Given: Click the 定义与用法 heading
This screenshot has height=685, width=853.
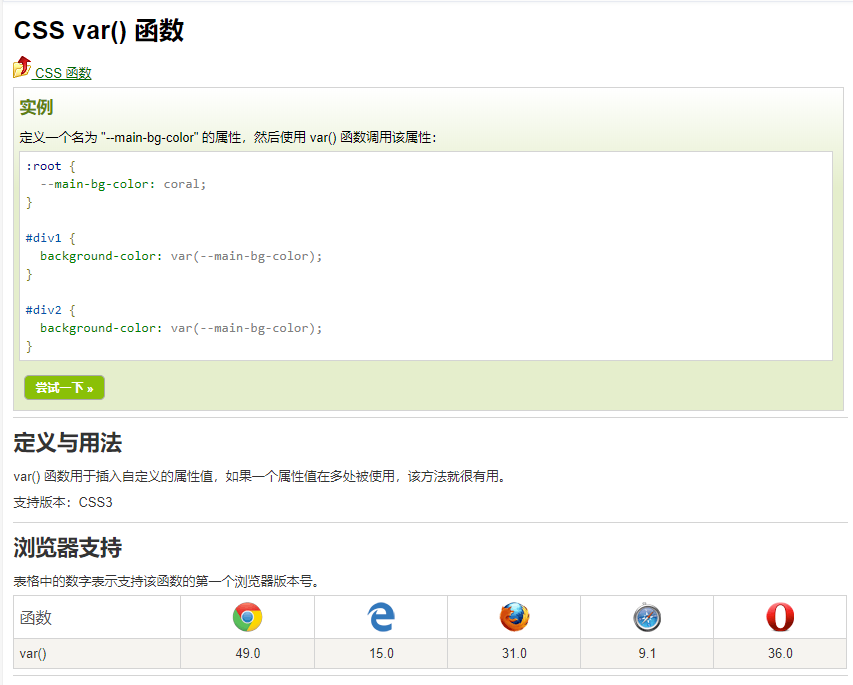Looking at the screenshot, I should click(x=67, y=442).
